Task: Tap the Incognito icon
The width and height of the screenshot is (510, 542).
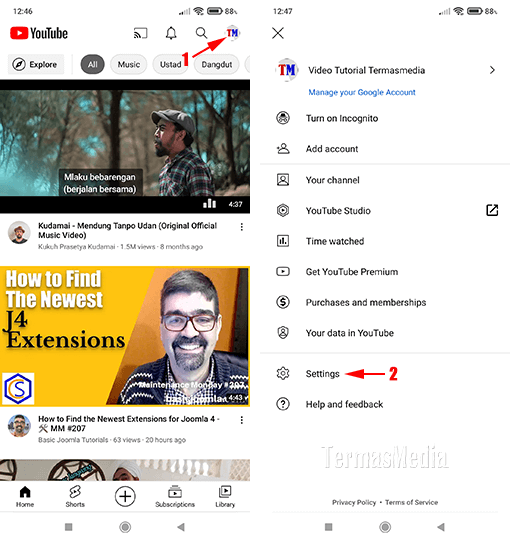Action: click(283, 118)
